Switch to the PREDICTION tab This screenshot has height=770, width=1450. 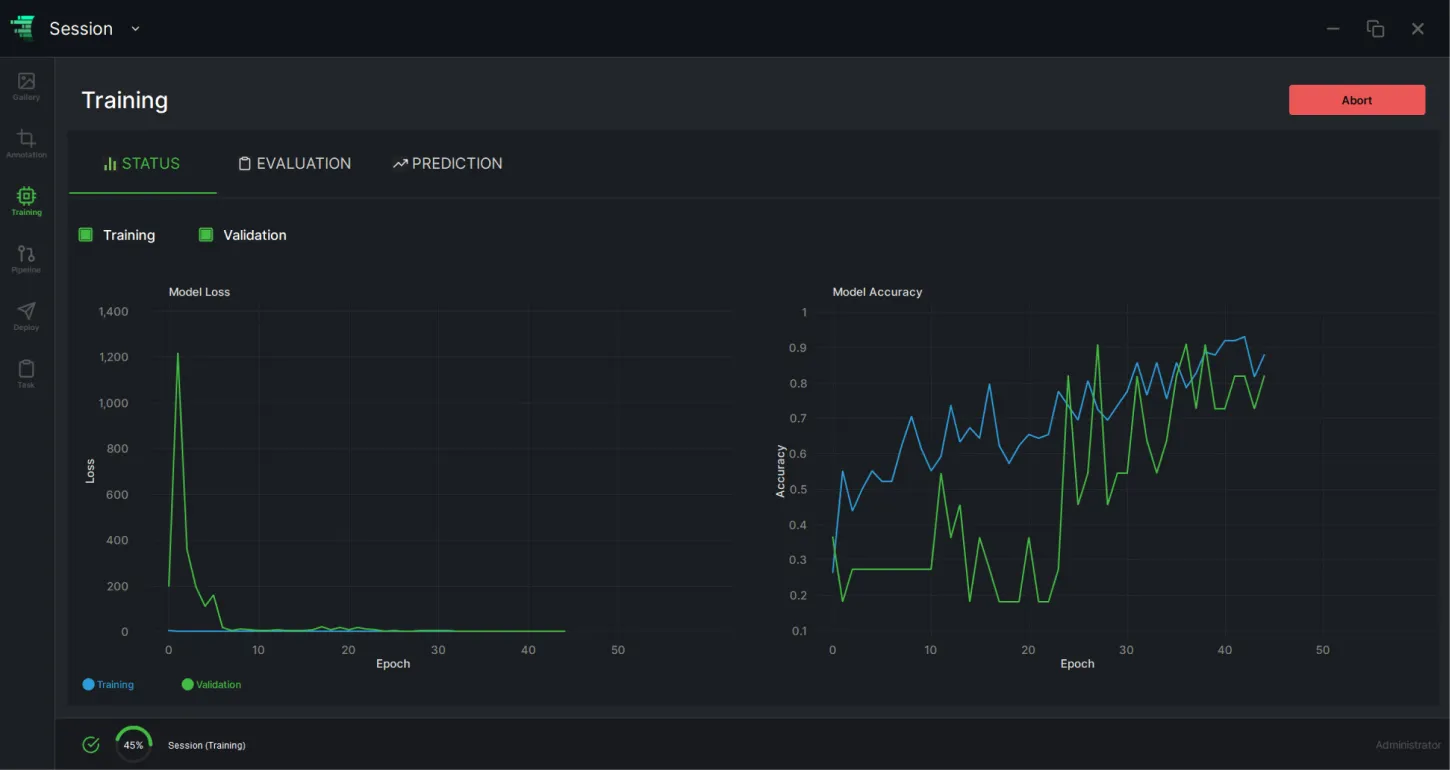click(x=448, y=163)
